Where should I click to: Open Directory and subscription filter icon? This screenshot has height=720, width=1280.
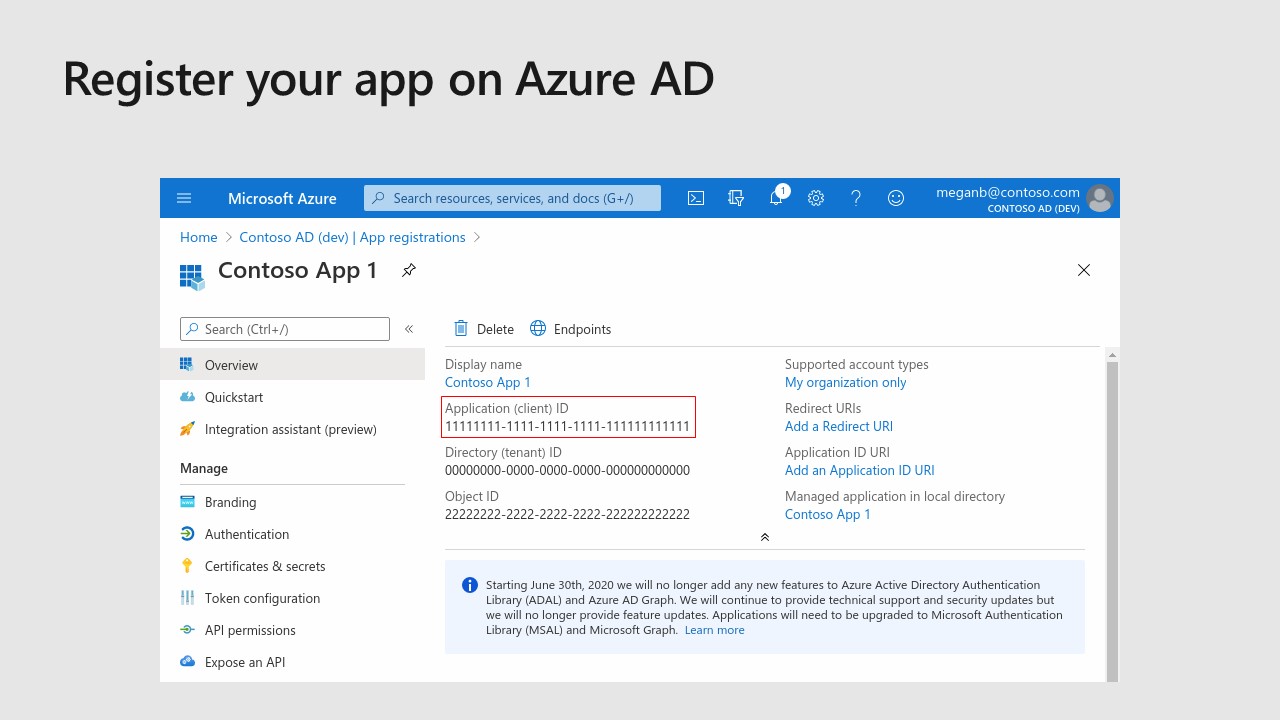(x=736, y=198)
